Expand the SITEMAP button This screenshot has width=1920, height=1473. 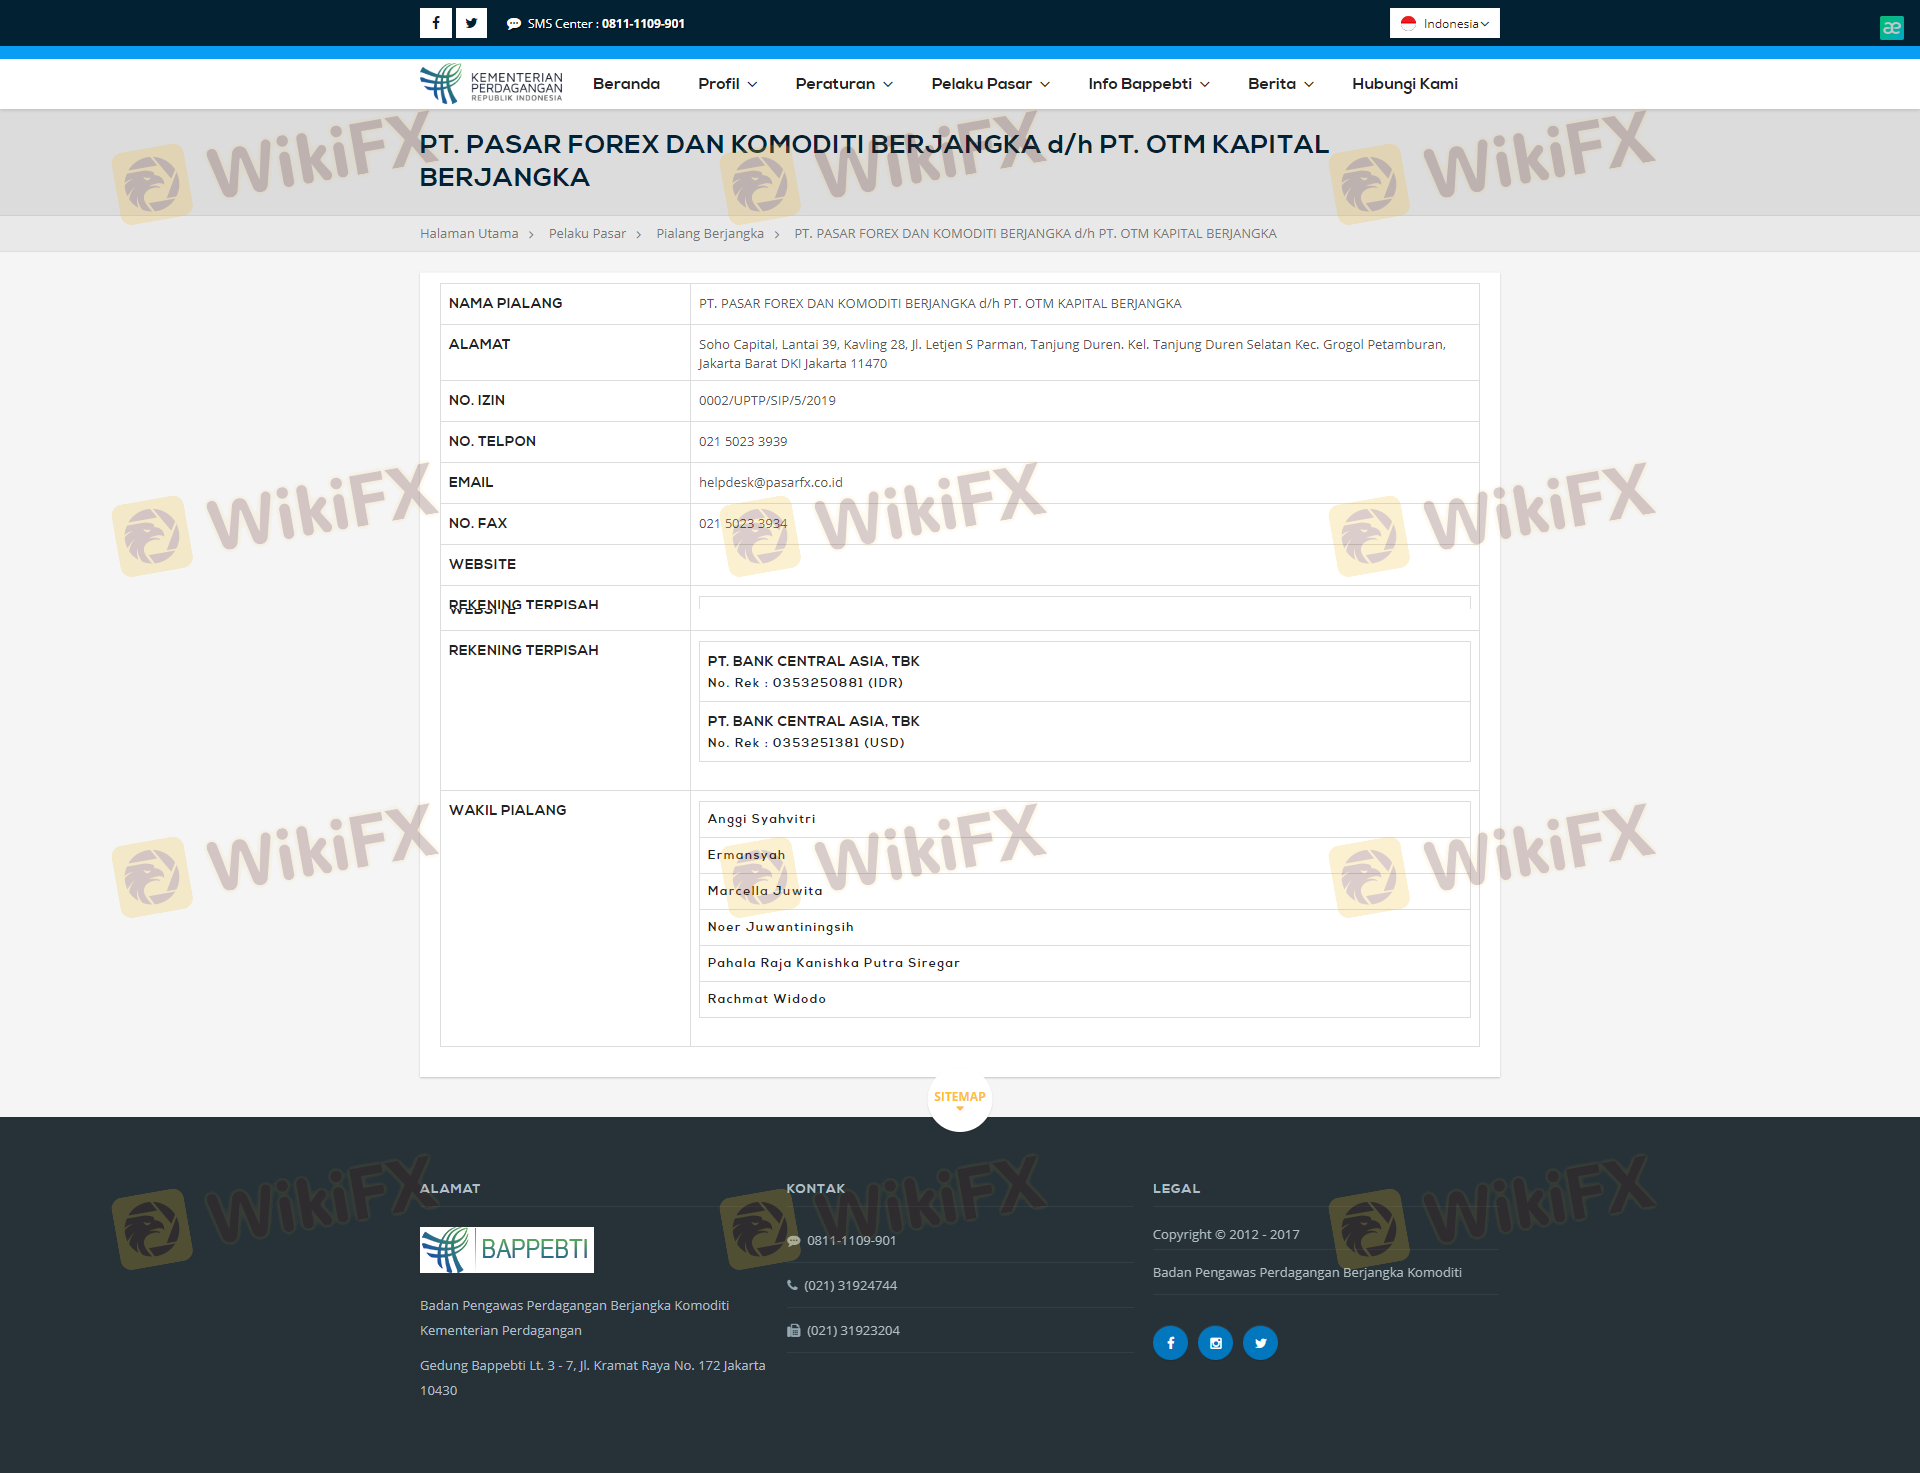pos(960,1099)
